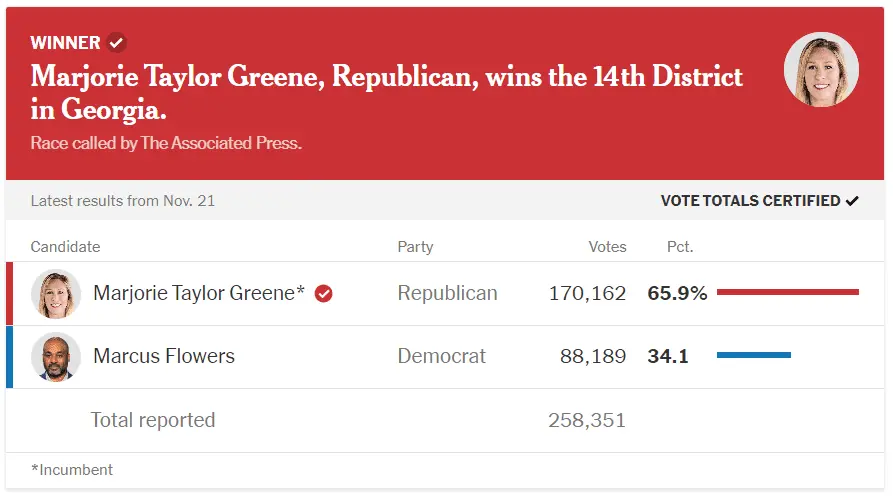Click the large winner portrait in the red banner
The image size is (893, 498).
point(821,70)
